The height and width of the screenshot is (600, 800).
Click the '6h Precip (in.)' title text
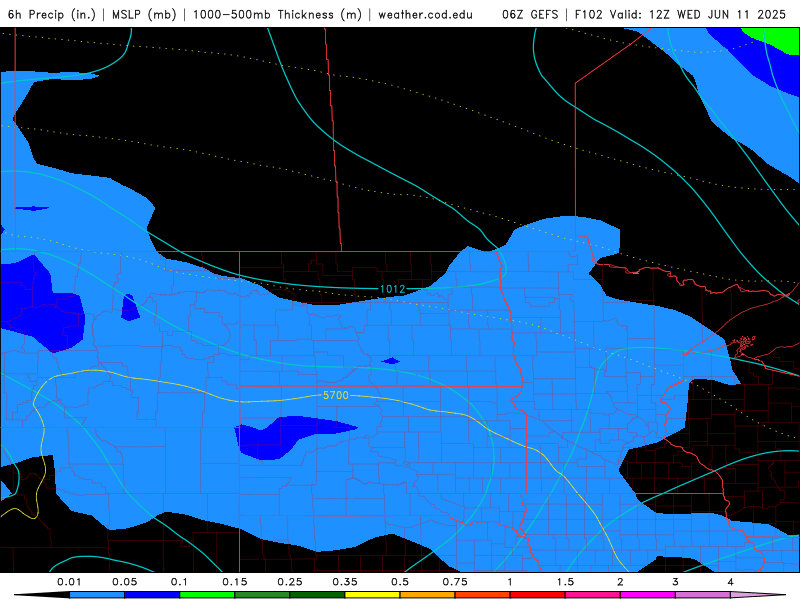52,14
